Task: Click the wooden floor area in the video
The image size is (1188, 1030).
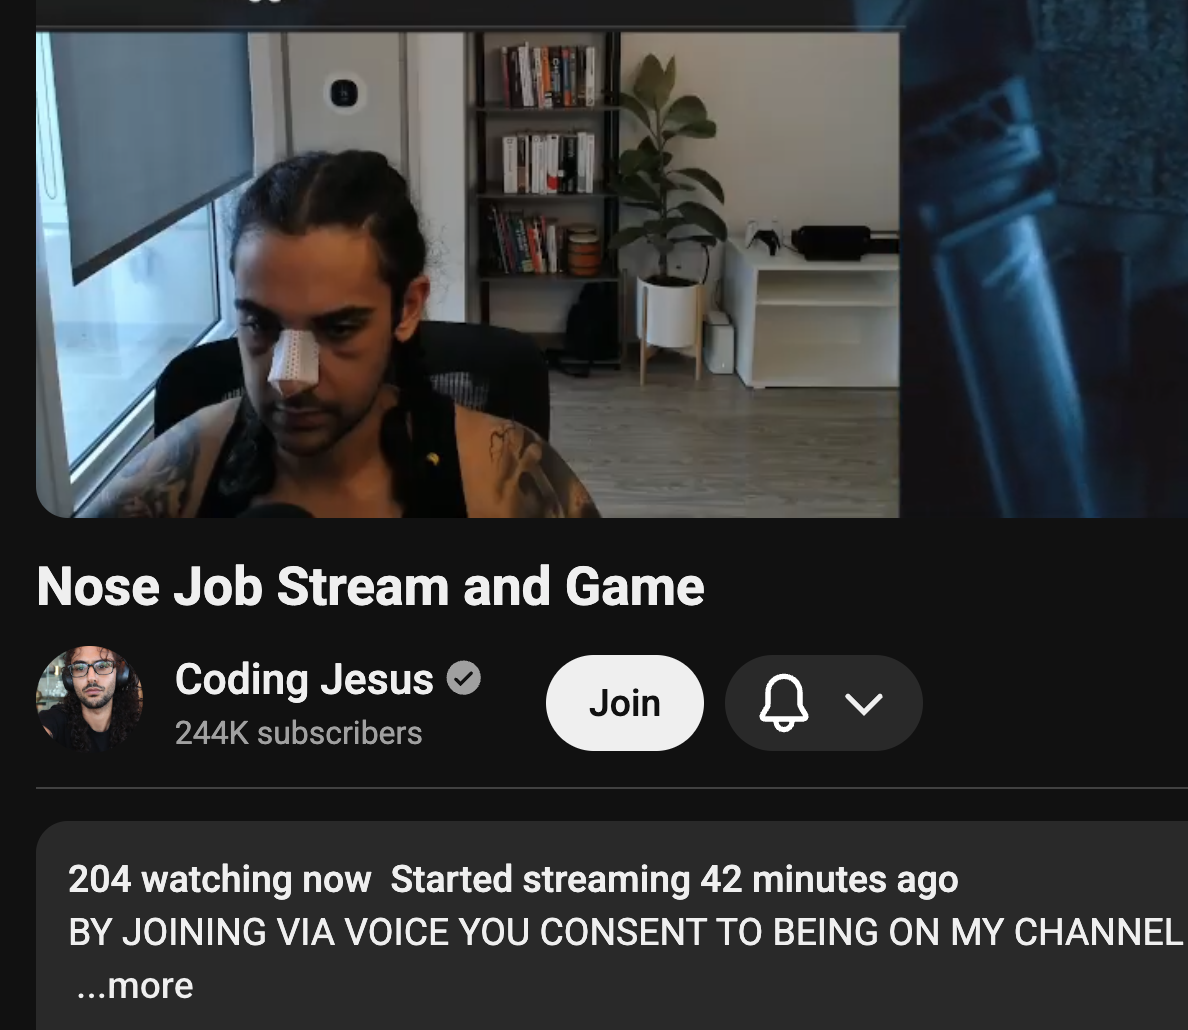Action: [727, 447]
